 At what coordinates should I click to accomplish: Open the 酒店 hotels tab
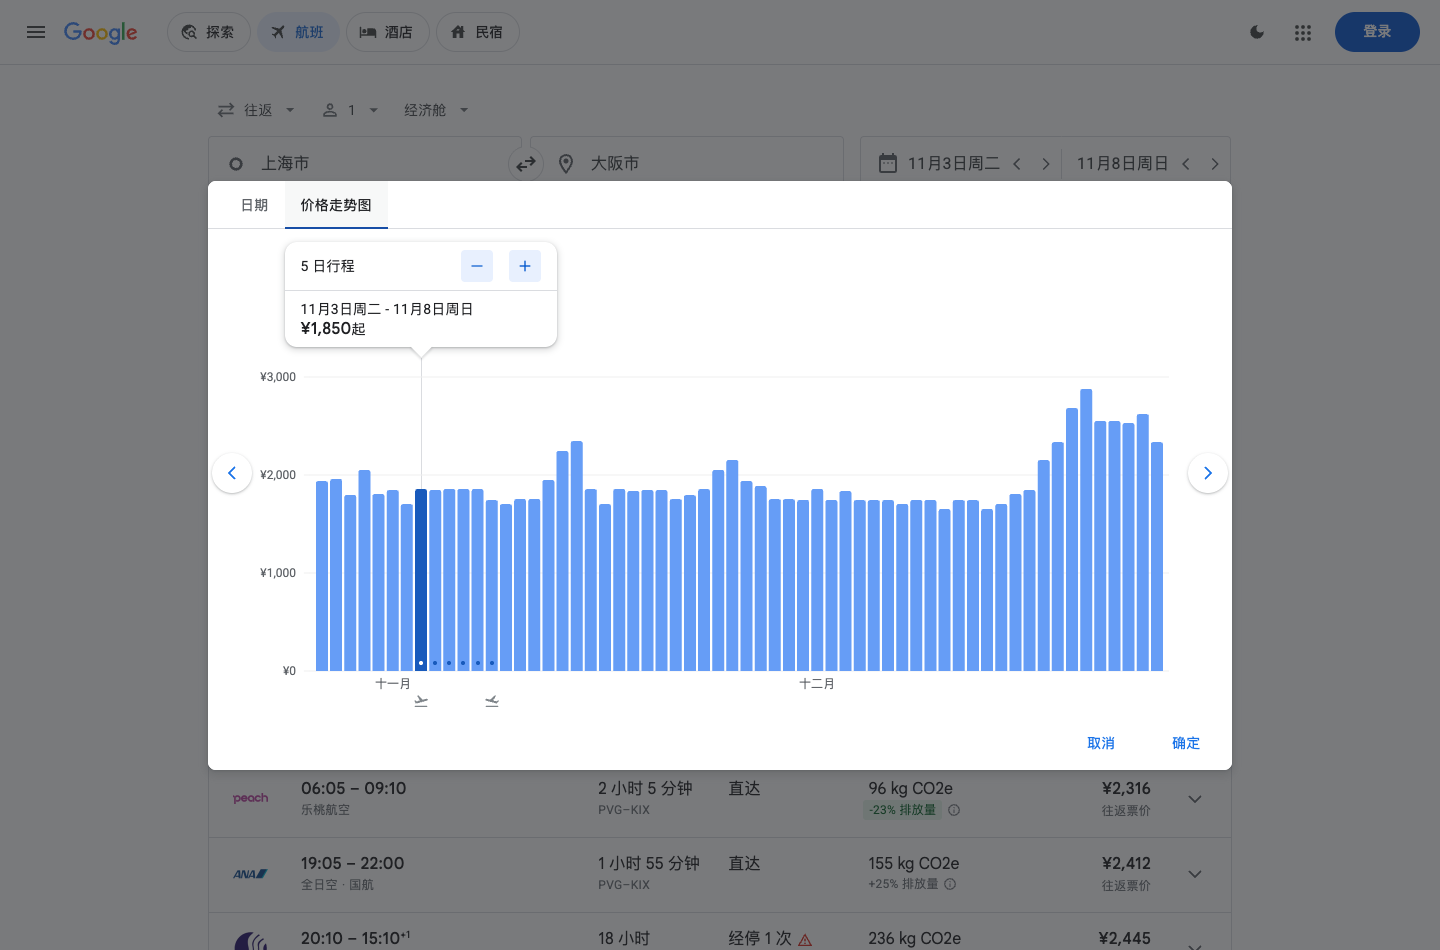click(387, 32)
